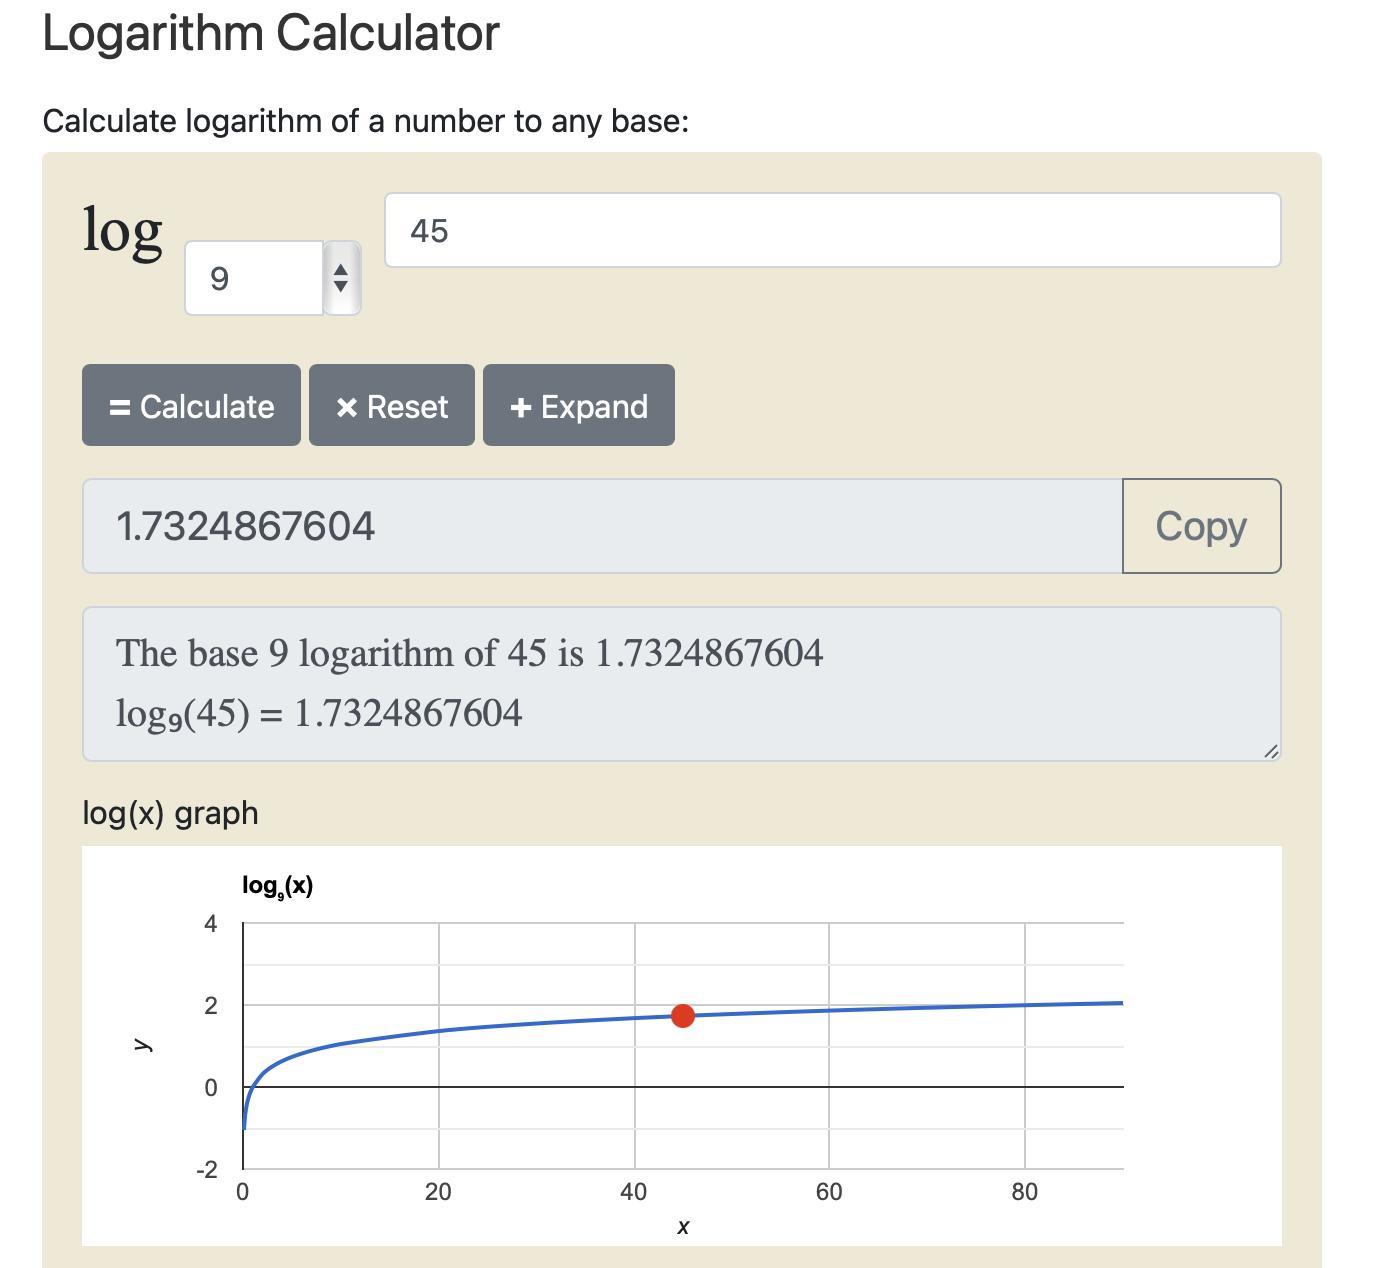This screenshot has height=1268, width=1374.
Task: Click the log₉(x) graph title
Action: [277, 886]
